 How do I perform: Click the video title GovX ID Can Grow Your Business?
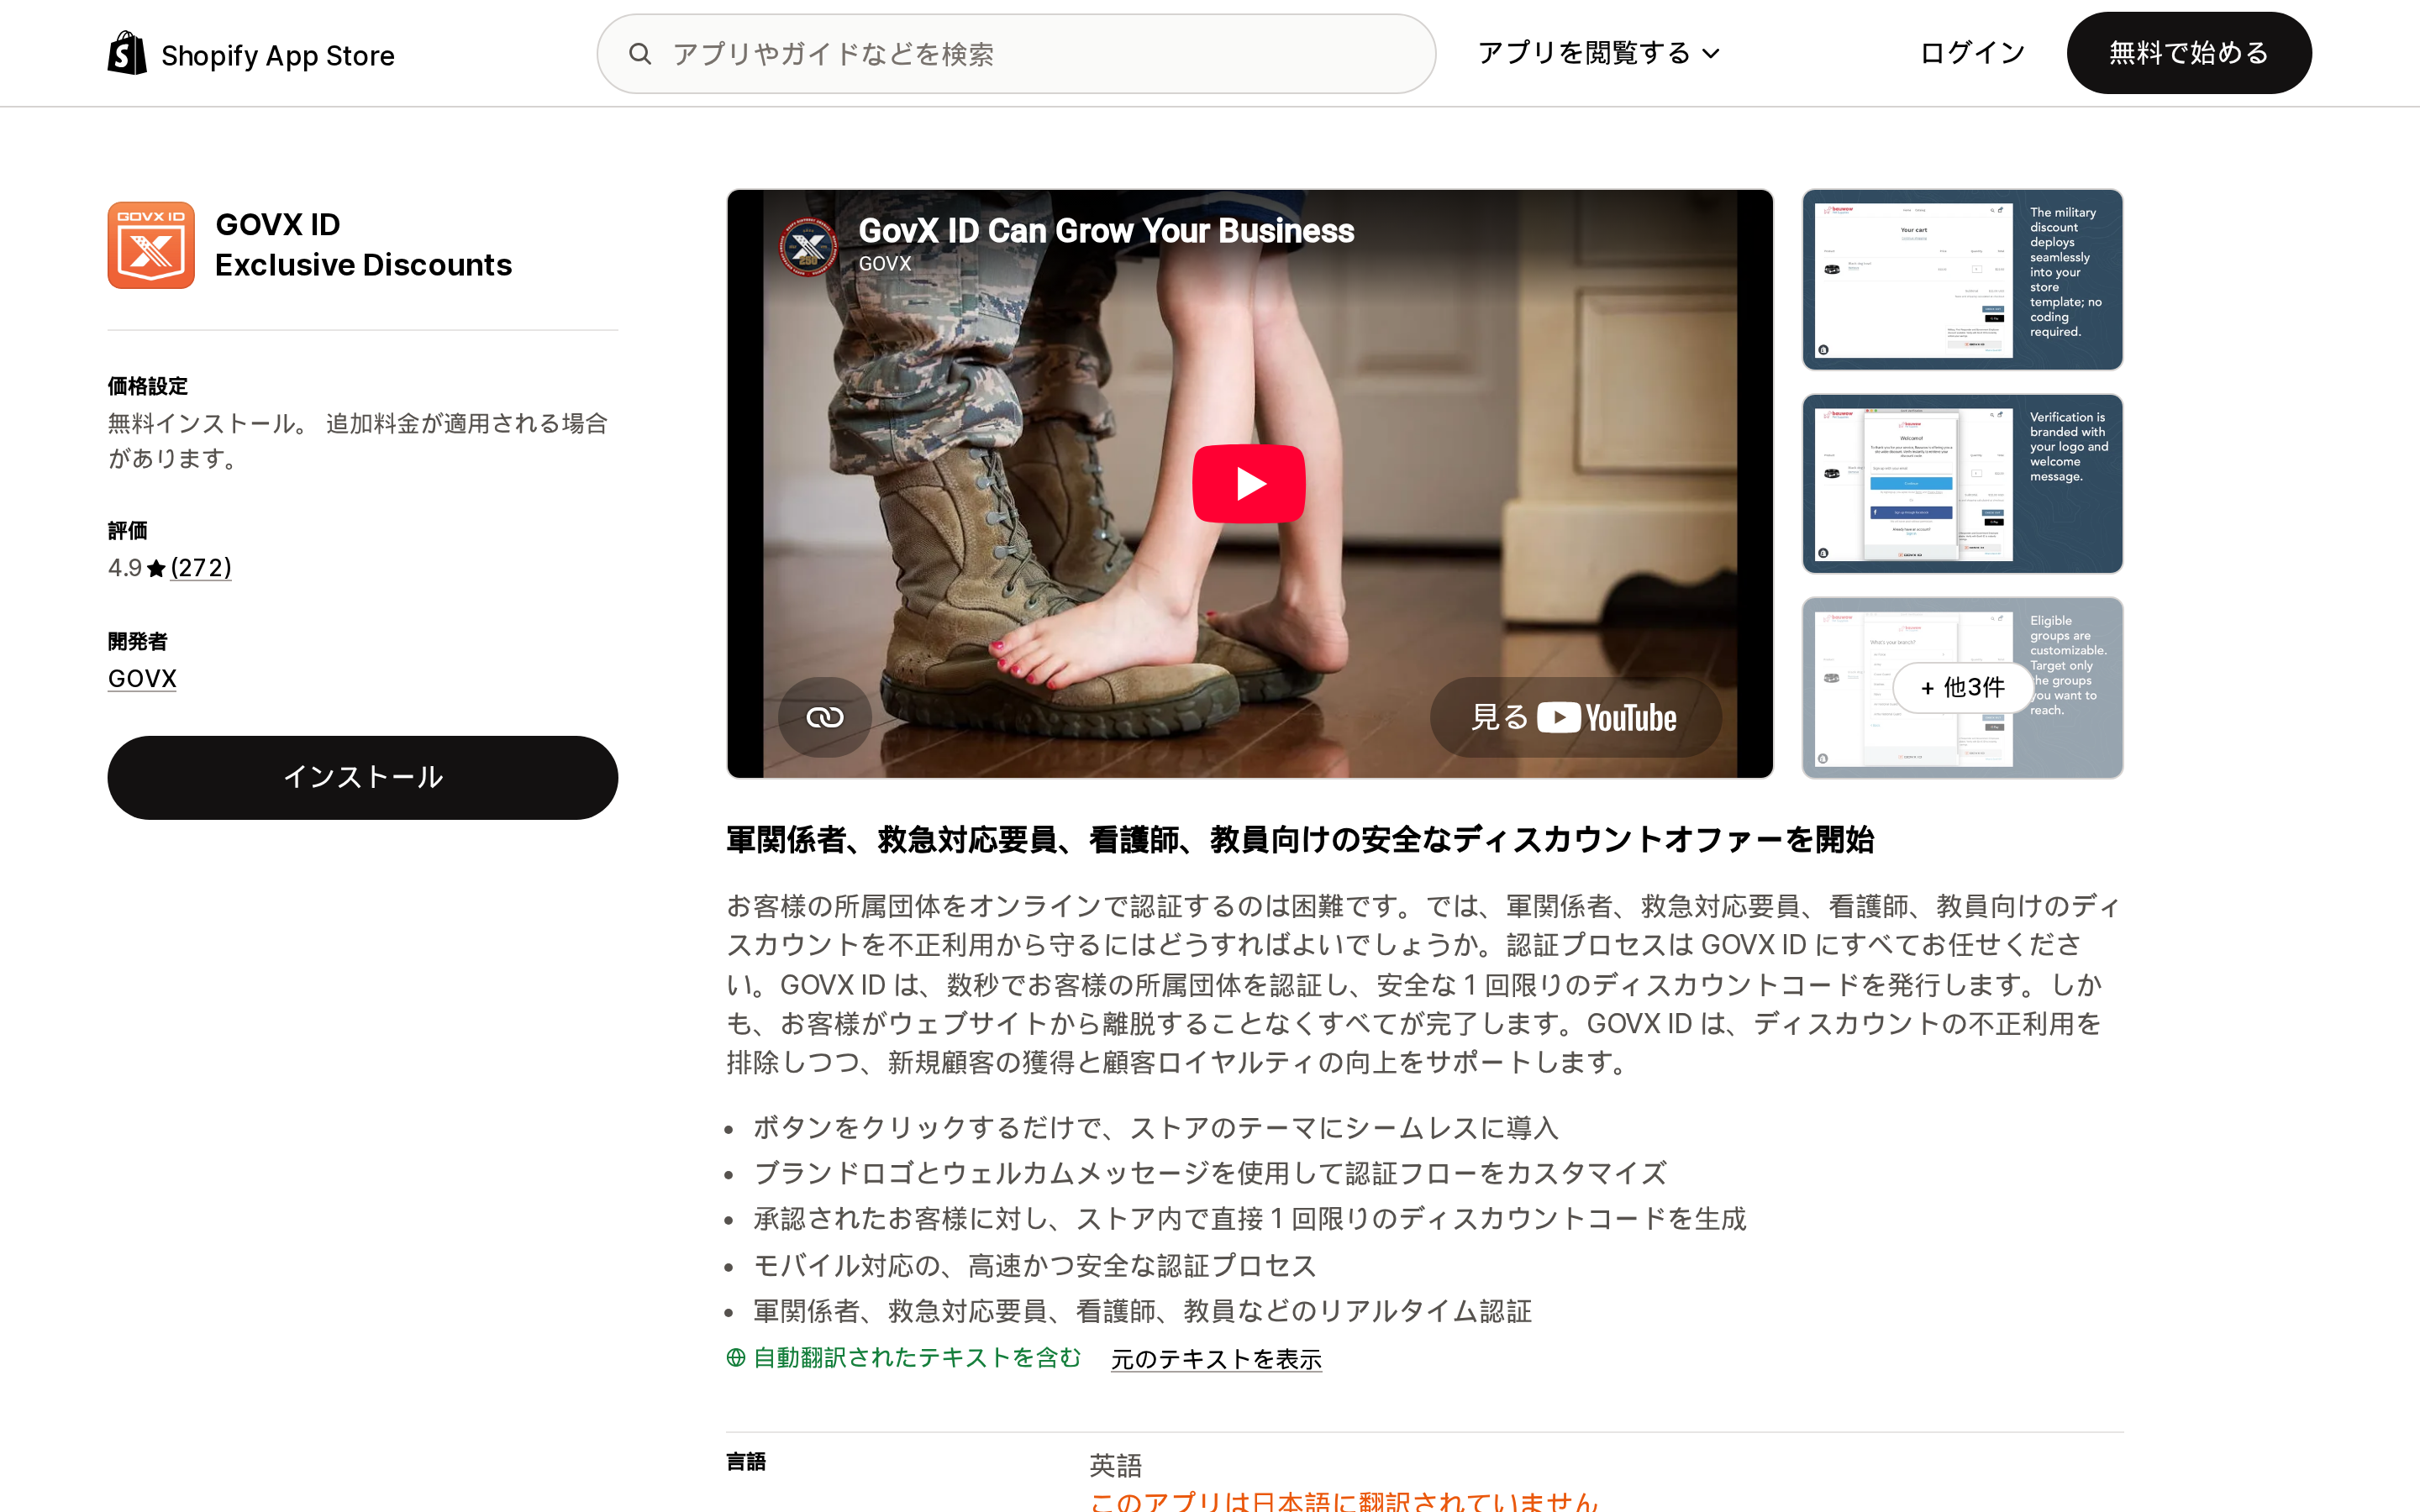click(1106, 231)
